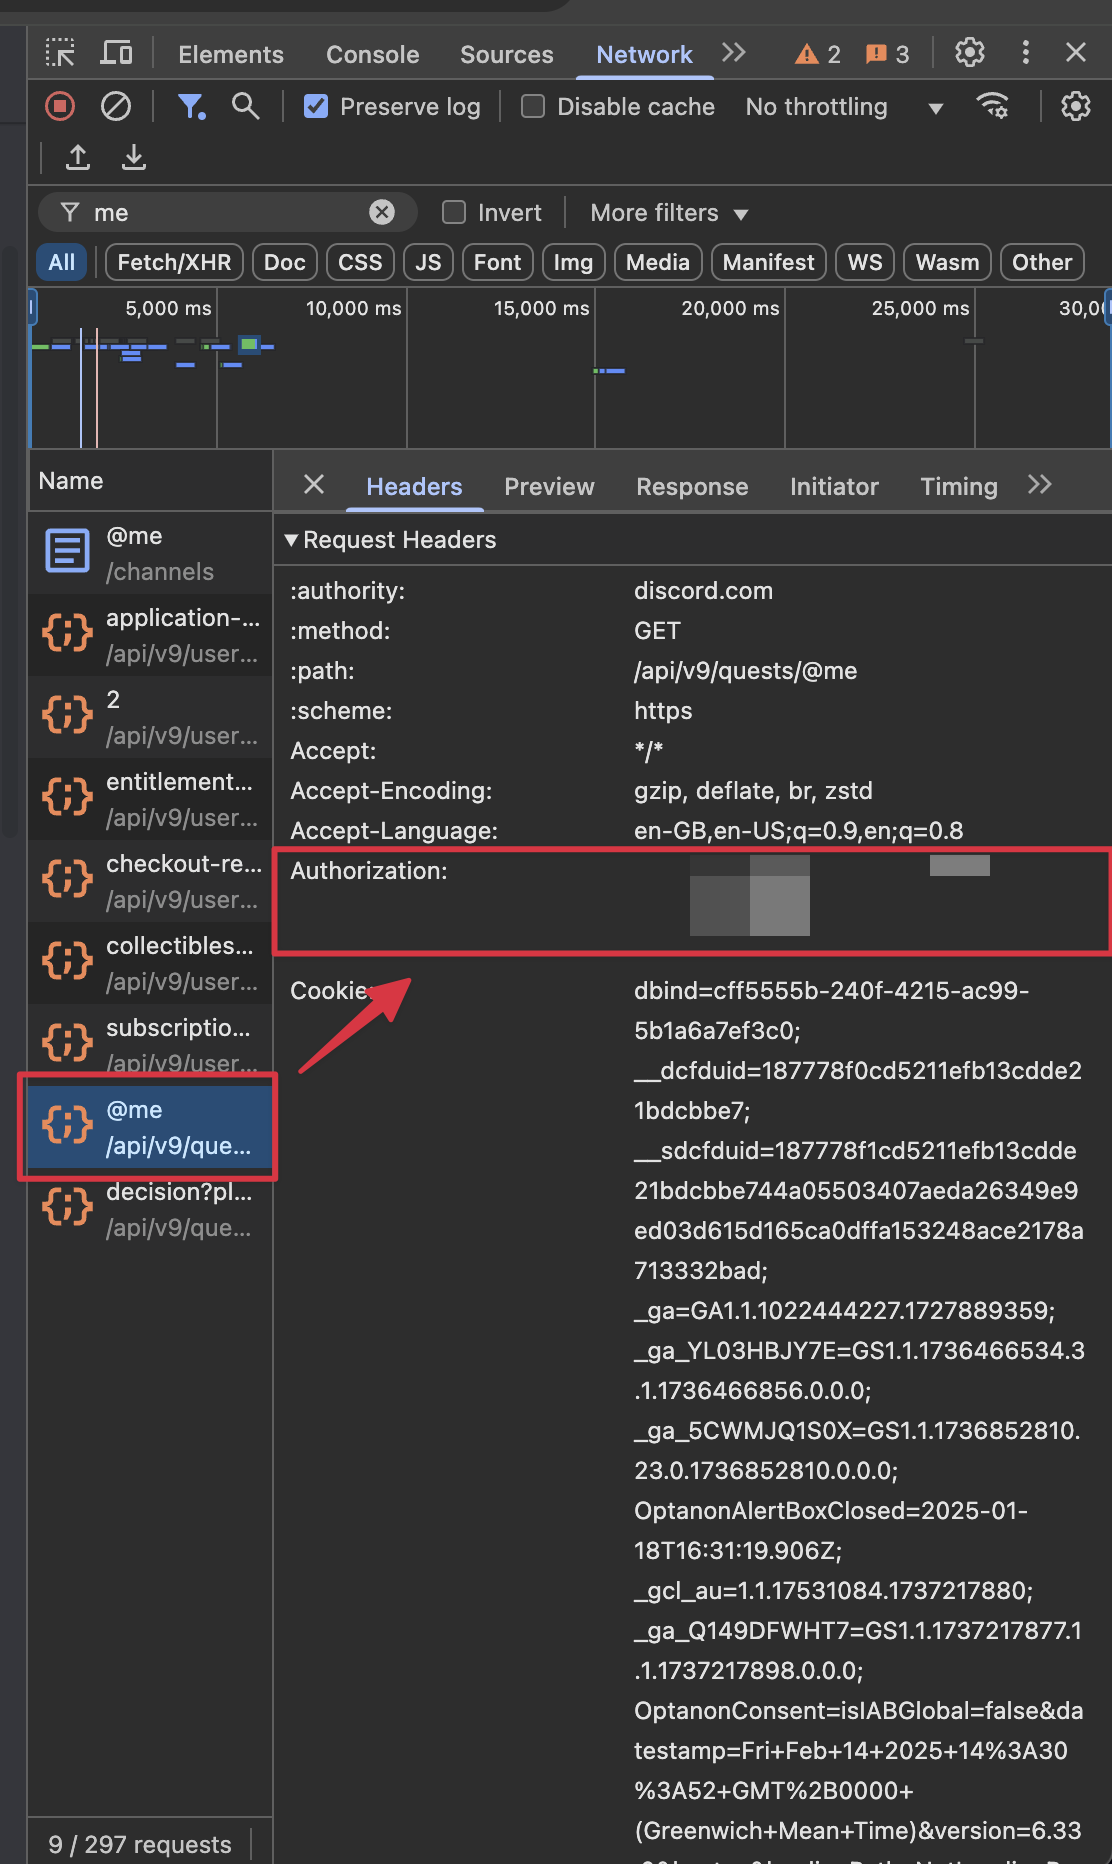
Task: Enable the Disable cache checkbox
Action: [533, 106]
